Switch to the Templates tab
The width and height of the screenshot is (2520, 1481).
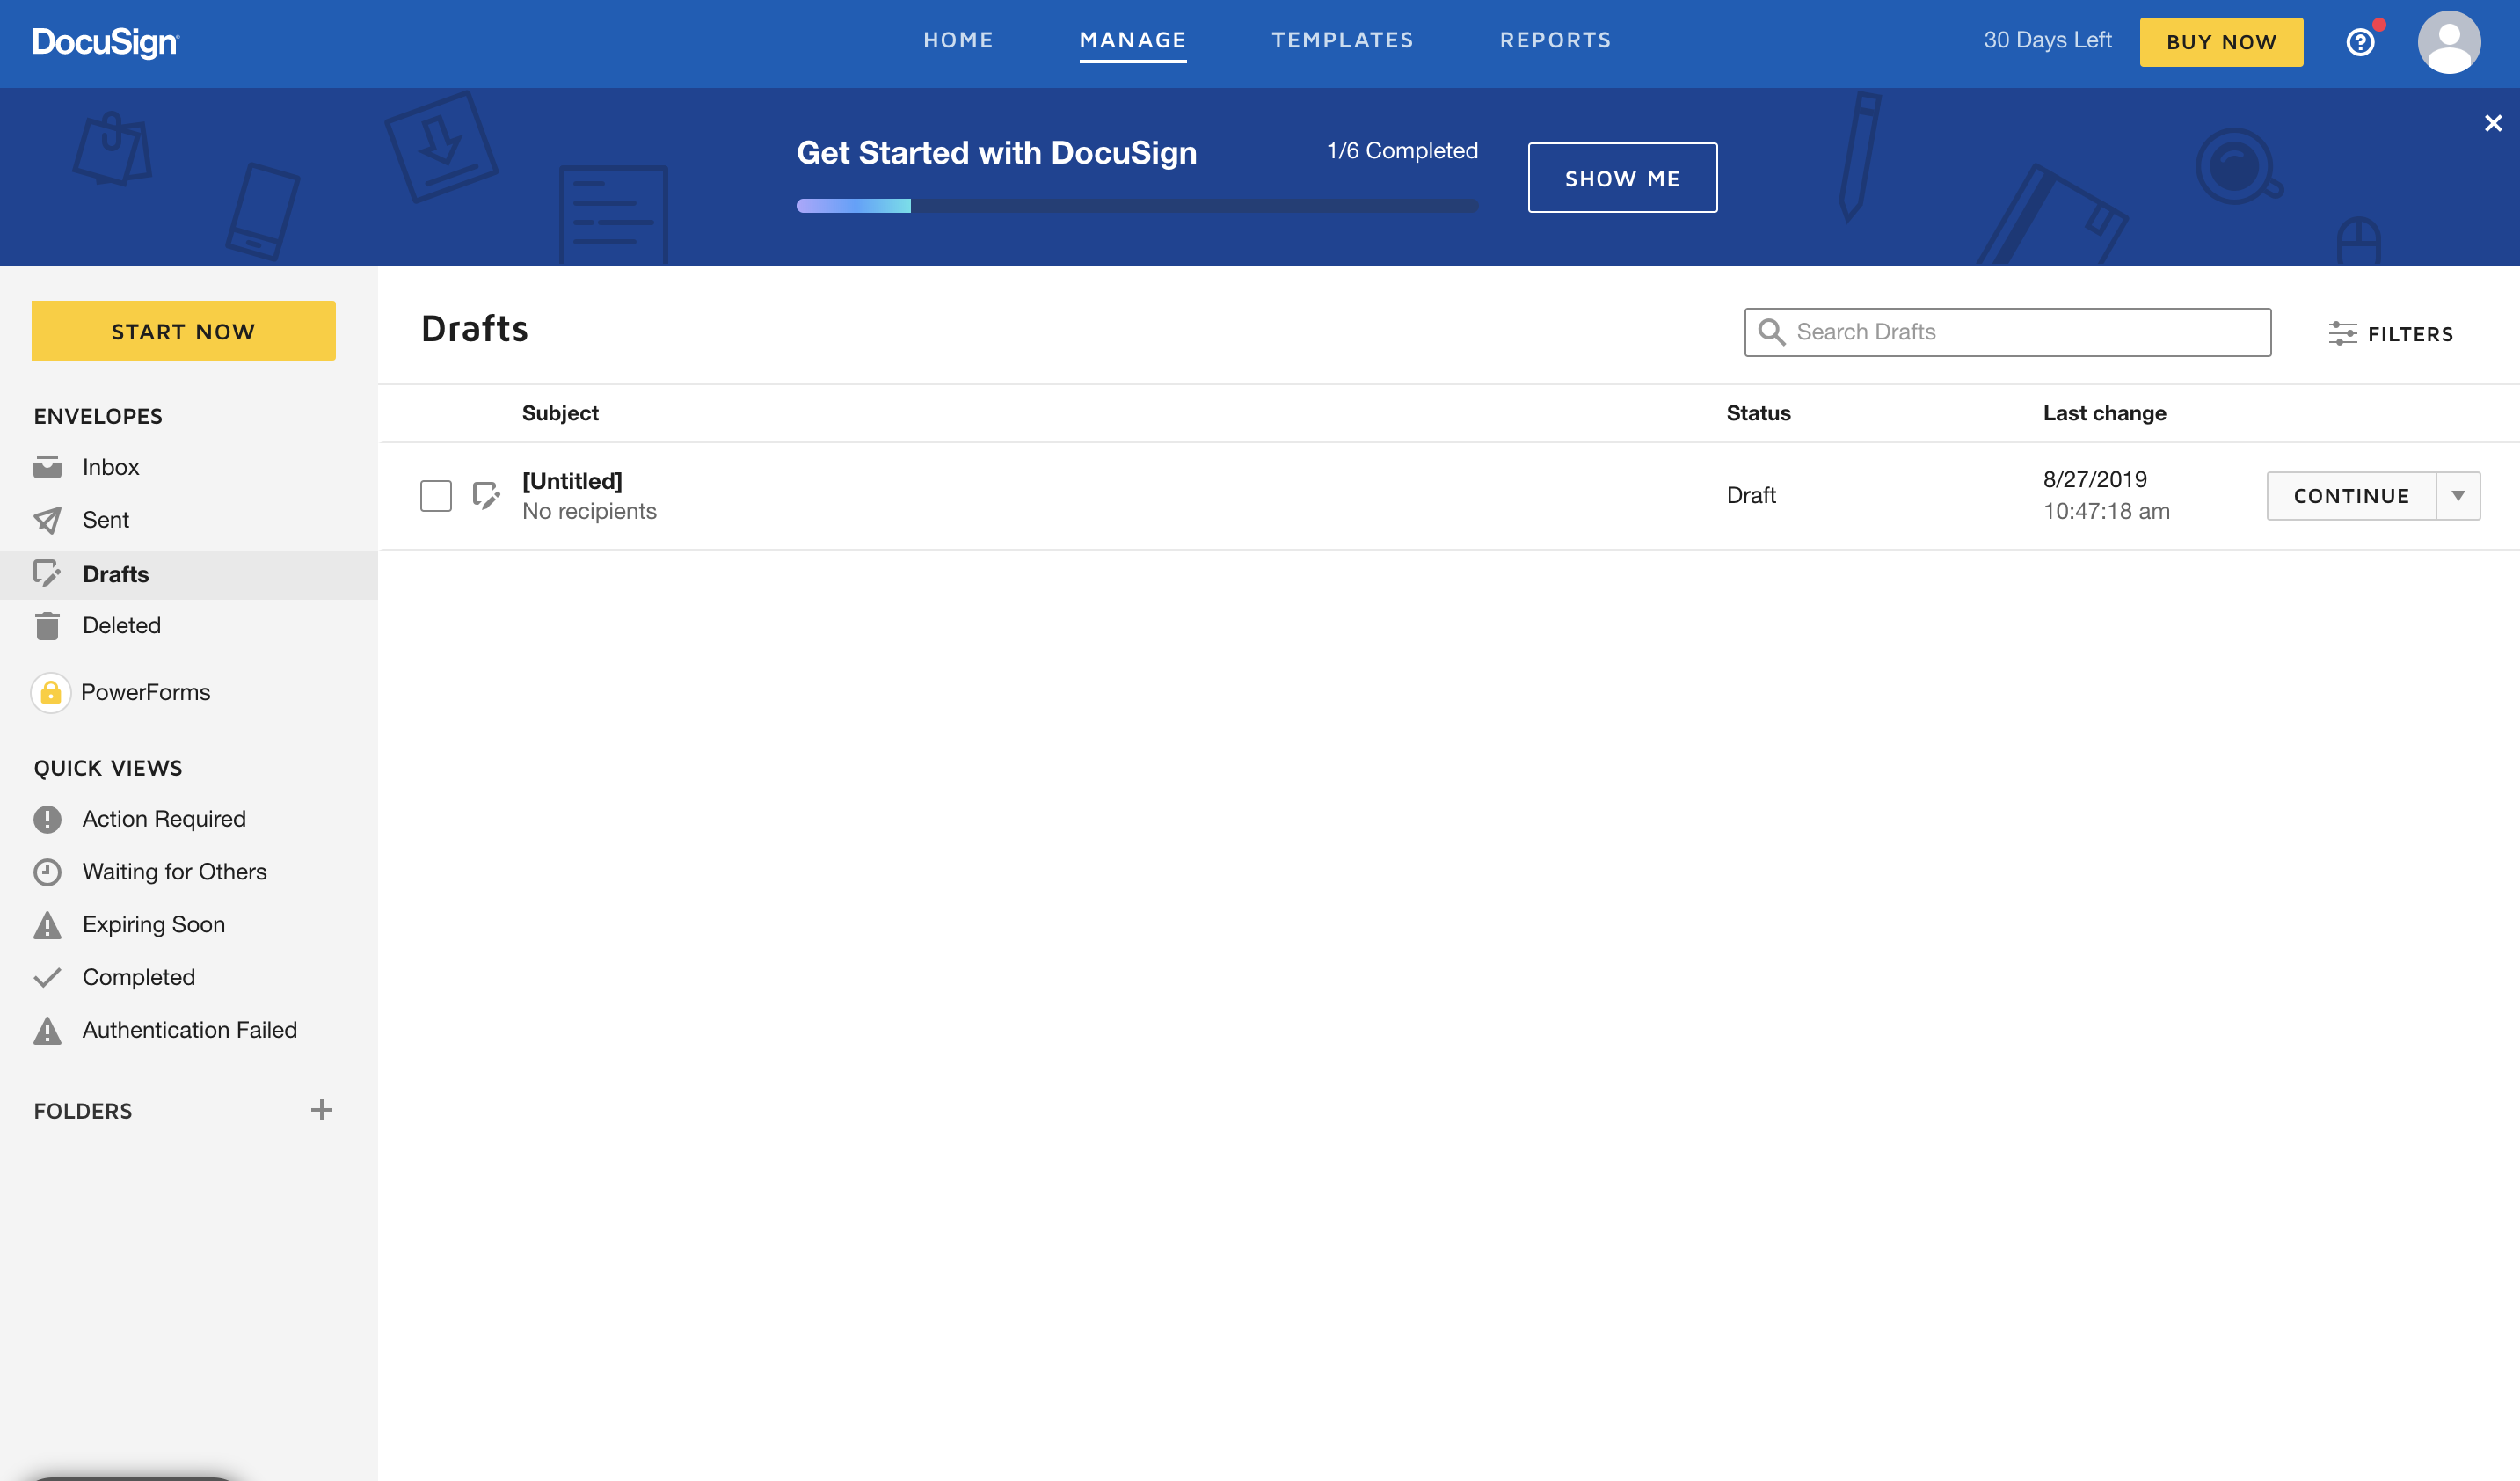[1342, 40]
